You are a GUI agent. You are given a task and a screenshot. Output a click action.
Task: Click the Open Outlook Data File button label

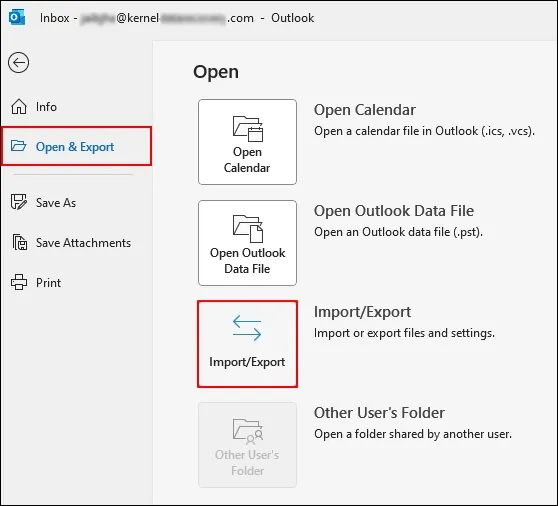[247, 260]
